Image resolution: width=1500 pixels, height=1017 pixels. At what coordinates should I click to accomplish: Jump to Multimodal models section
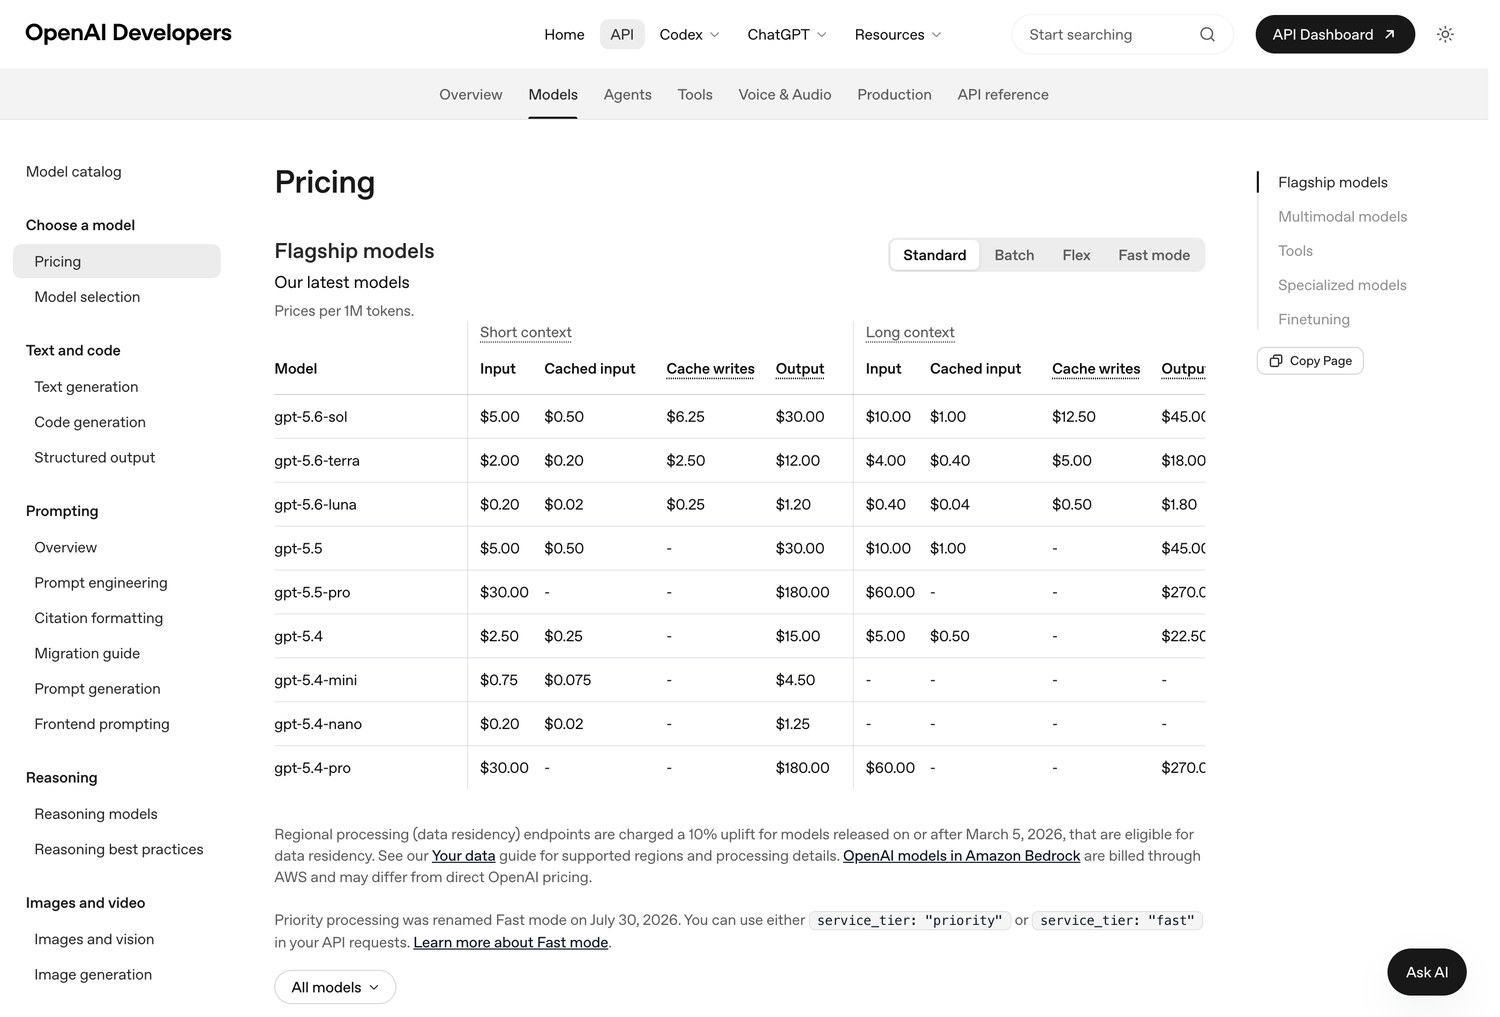point(1342,216)
